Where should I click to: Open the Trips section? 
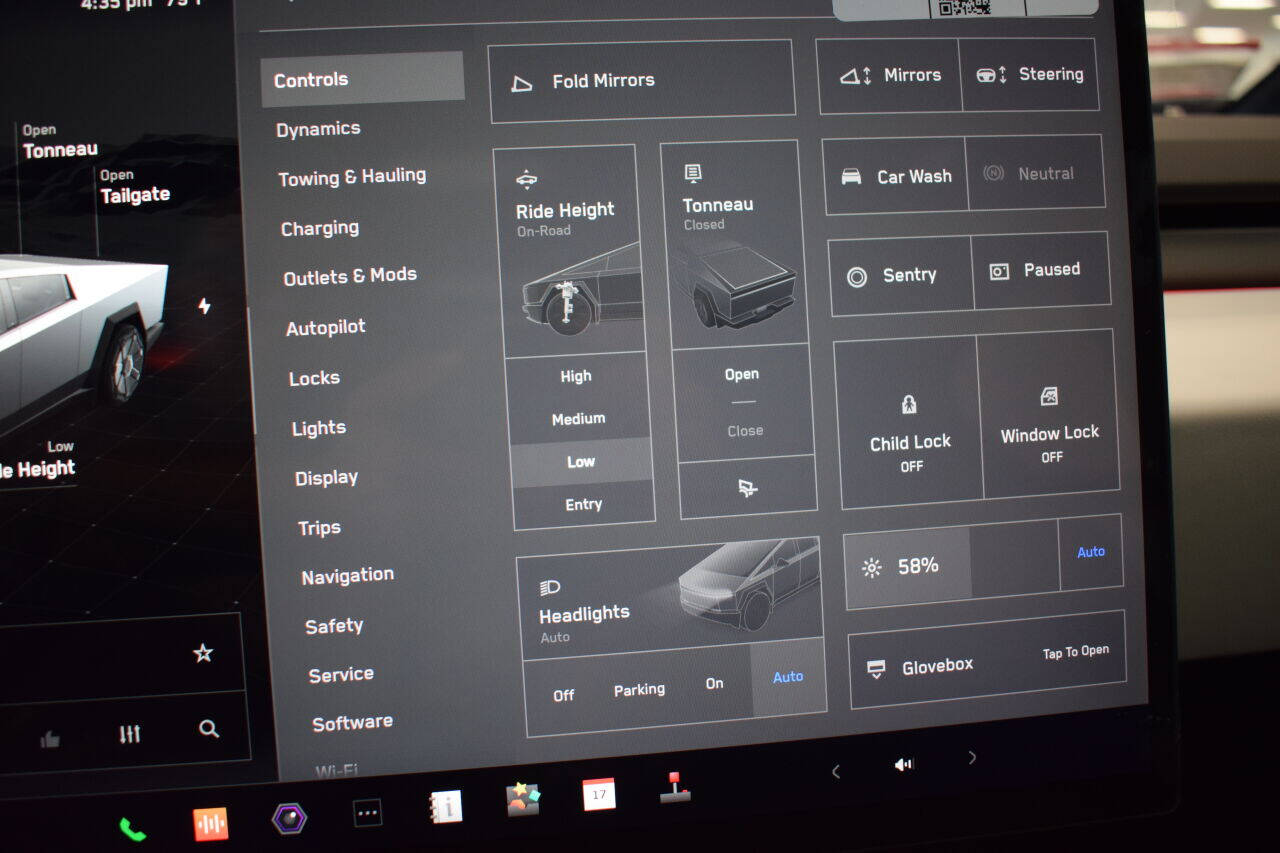319,528
